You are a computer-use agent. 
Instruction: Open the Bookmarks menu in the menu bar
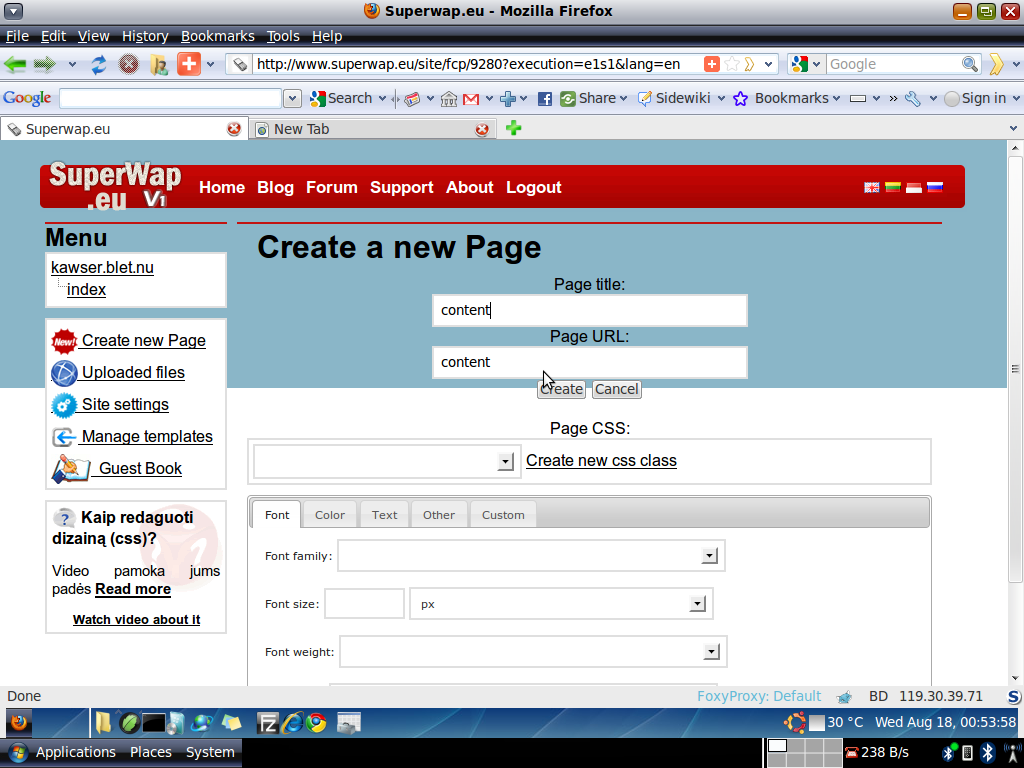pyautogui.click(x=217, y=36)
